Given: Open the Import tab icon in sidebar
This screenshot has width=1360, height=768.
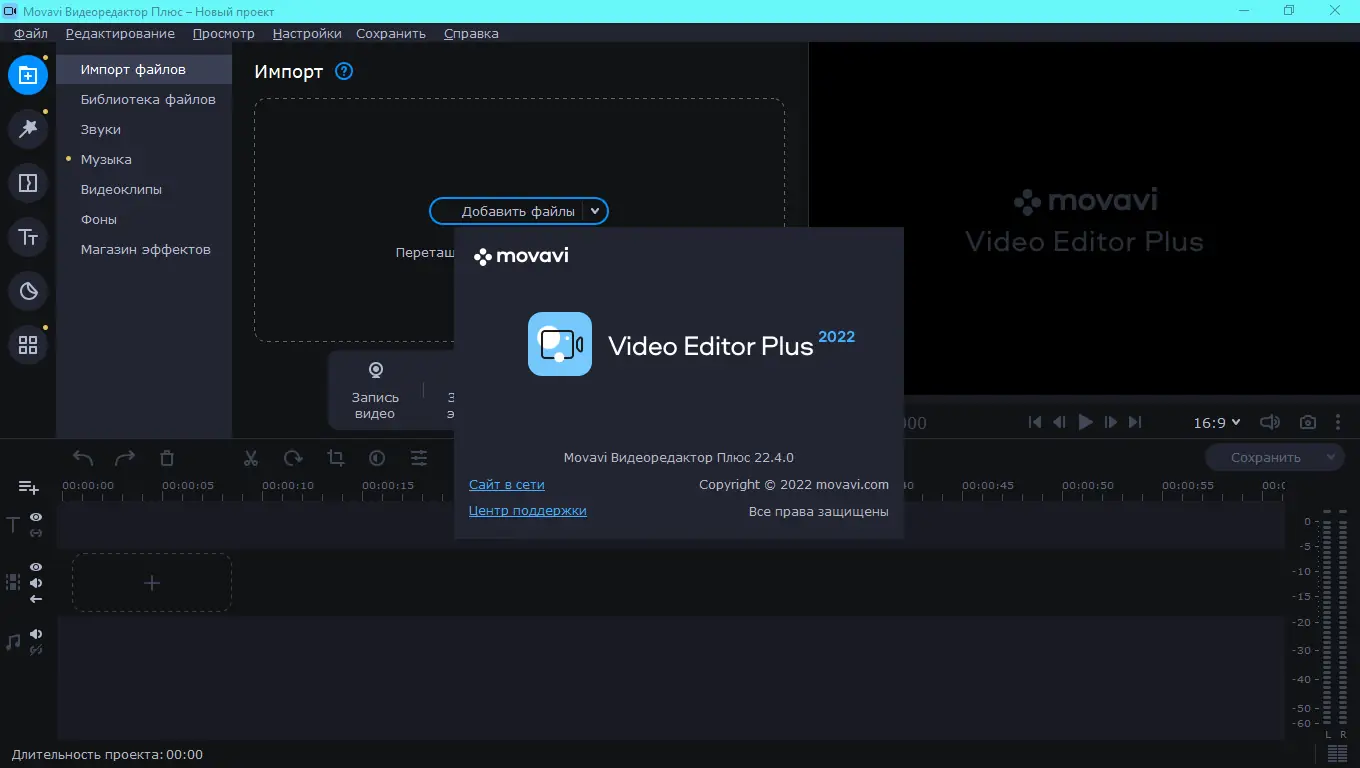Looking at the screenshot, I should click(x=28, y=75).
